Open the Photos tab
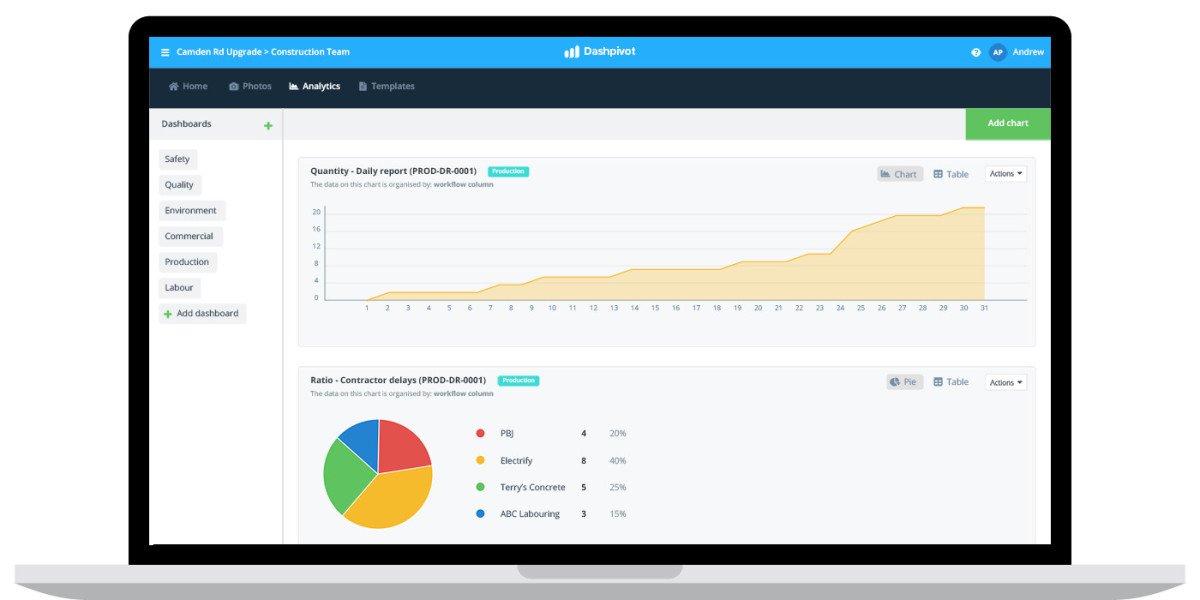The width and height of the screenshot is (1200, 600). pos(250,86)
